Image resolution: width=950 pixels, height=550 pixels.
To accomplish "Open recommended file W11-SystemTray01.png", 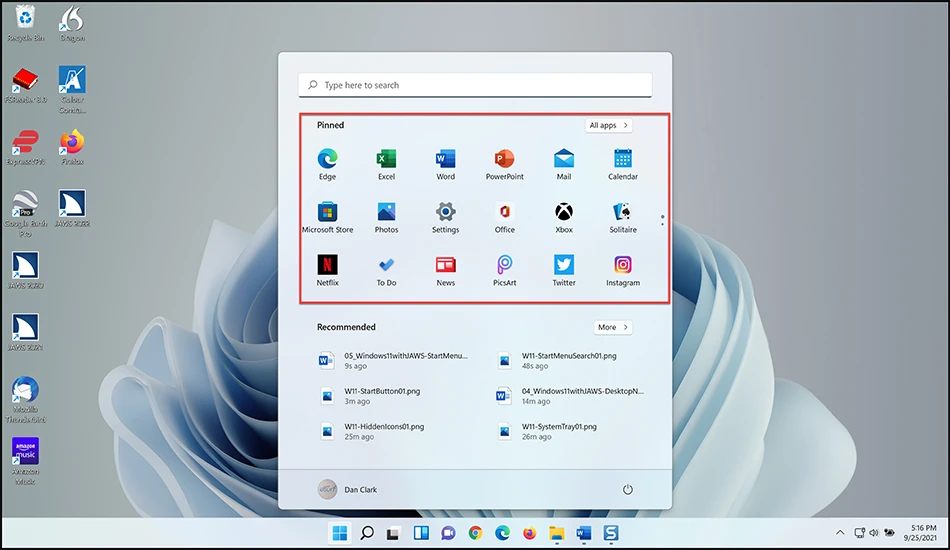I will pyautogui.click(x=548, y=431).
